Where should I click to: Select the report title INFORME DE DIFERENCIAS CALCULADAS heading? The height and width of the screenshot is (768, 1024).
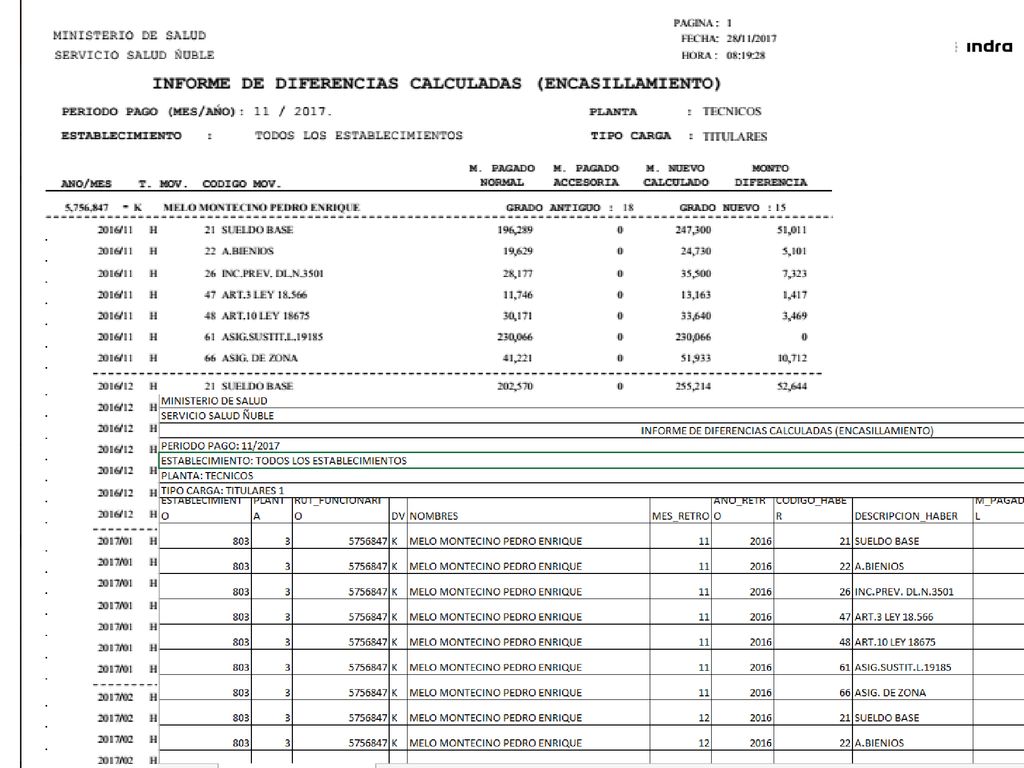(x=437, y=84)
